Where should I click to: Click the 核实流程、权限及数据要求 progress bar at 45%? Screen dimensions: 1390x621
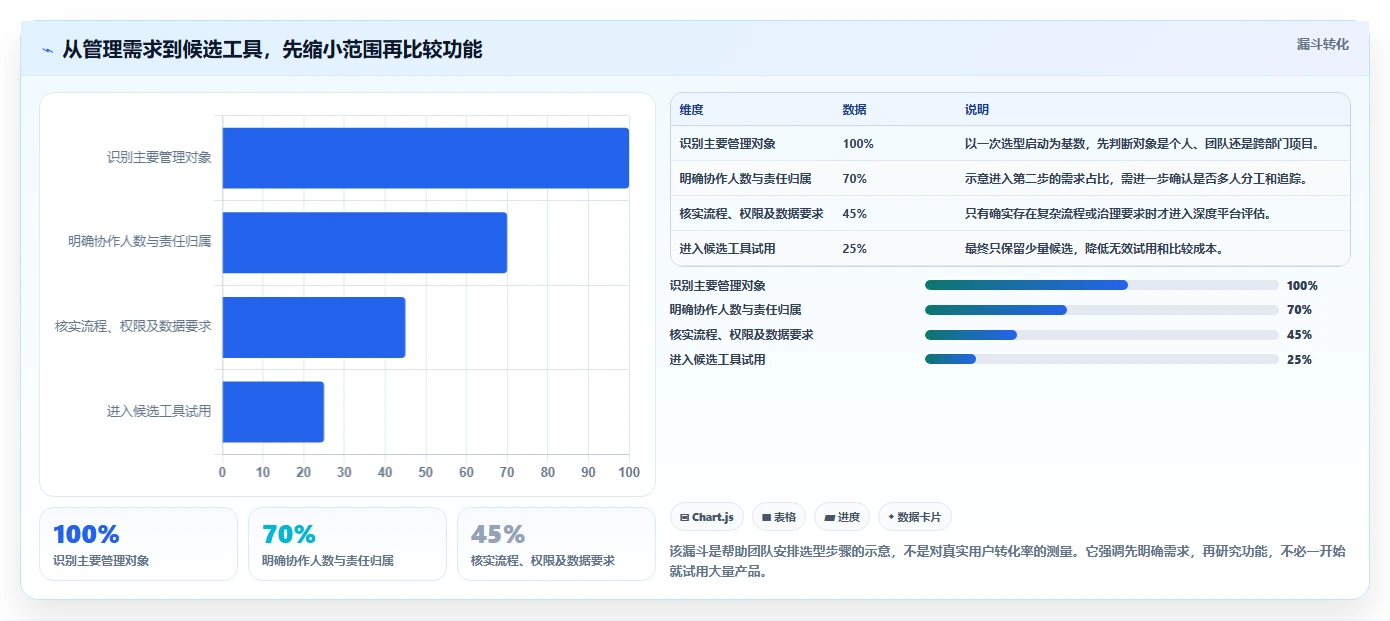[x=1102, y=335]
